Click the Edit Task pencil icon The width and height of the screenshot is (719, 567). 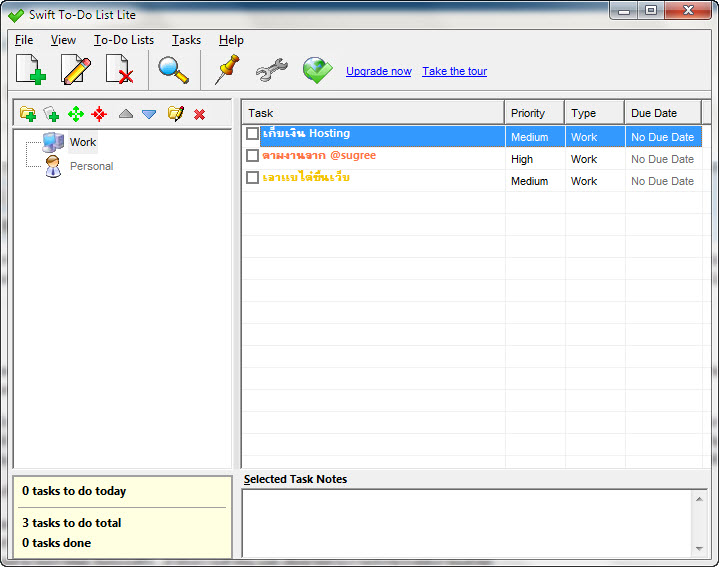pos(76,70)
